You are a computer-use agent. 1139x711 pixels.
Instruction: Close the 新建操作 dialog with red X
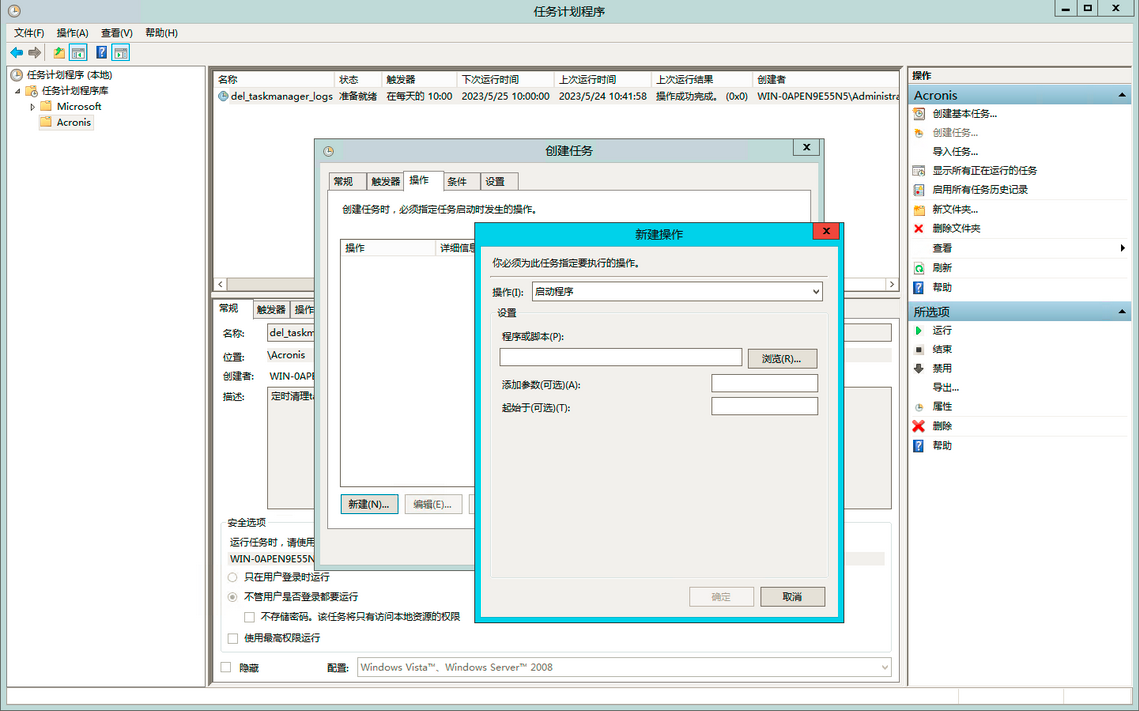click(826, 231)
